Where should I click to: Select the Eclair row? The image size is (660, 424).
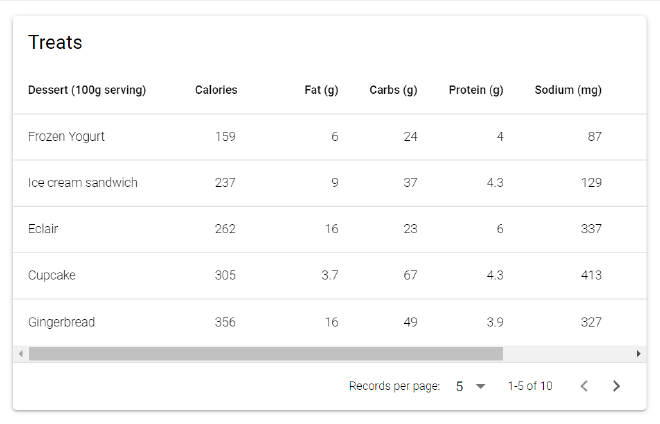click(x=43, y=229)
